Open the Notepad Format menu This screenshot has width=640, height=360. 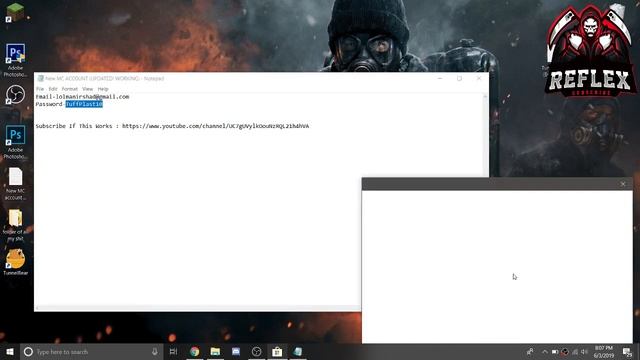[70, 89]
